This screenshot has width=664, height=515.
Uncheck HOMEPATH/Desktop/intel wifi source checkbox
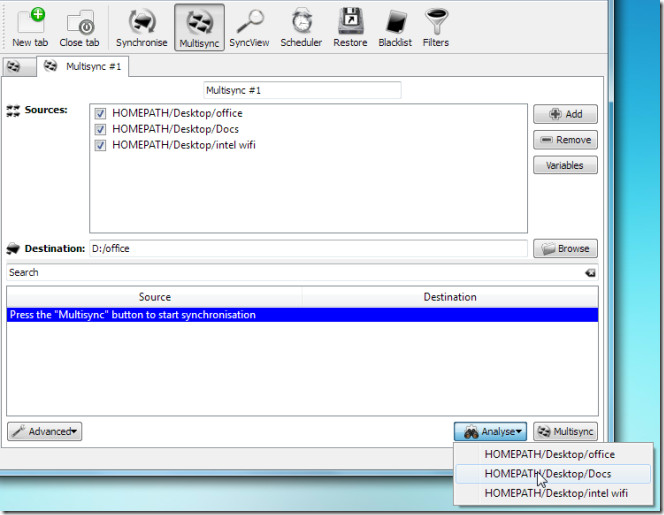pyautogui.click(x=100, y=145)
